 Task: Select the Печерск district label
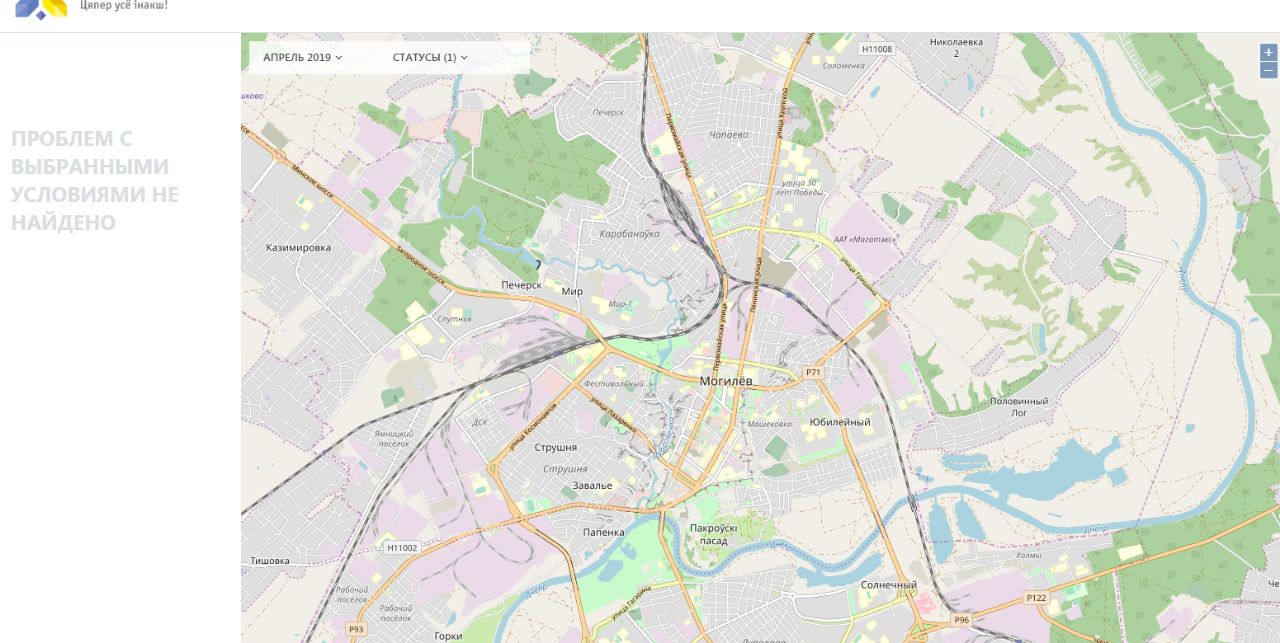tap(521, 285)
